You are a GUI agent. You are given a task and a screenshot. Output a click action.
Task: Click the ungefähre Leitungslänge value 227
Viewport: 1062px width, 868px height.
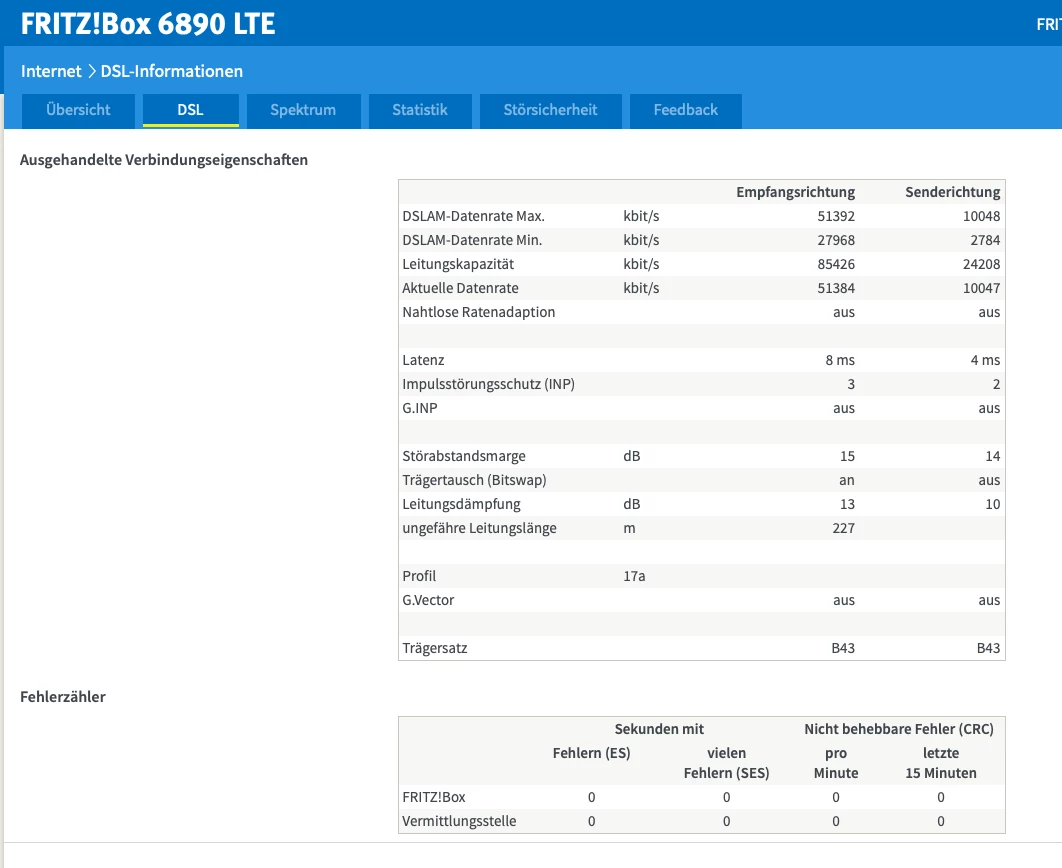843,528
